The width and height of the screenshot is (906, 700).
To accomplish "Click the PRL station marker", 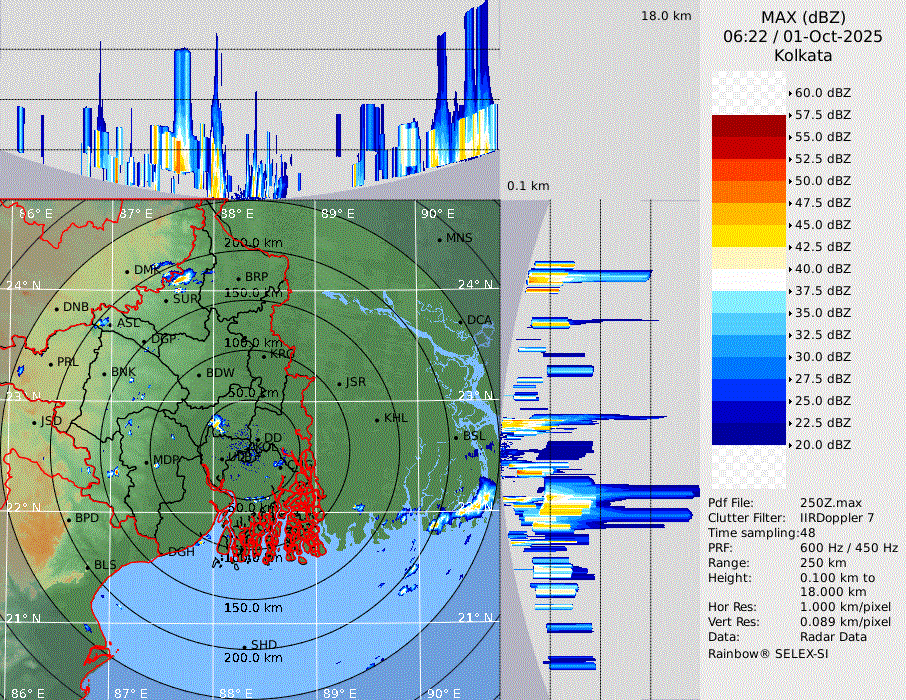I will click(50, 363).
